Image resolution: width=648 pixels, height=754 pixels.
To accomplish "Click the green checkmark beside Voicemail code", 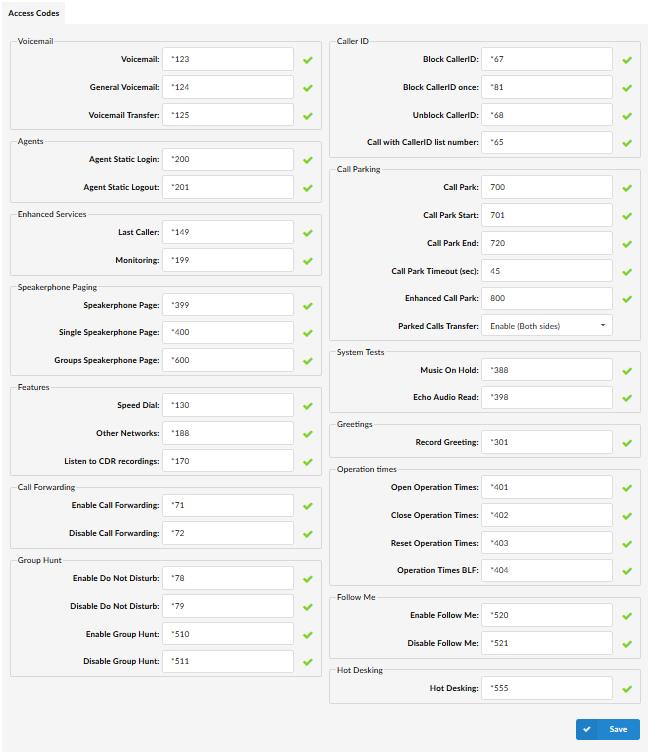I will [x=308, y=60].
